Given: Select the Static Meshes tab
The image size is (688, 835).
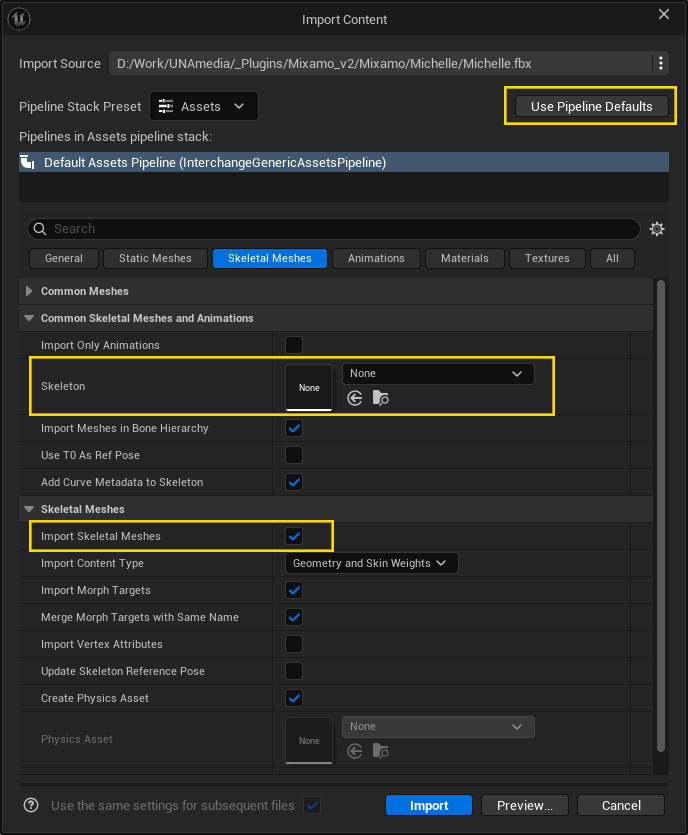Looking at the screenshot, I should [x=155, y=258].
